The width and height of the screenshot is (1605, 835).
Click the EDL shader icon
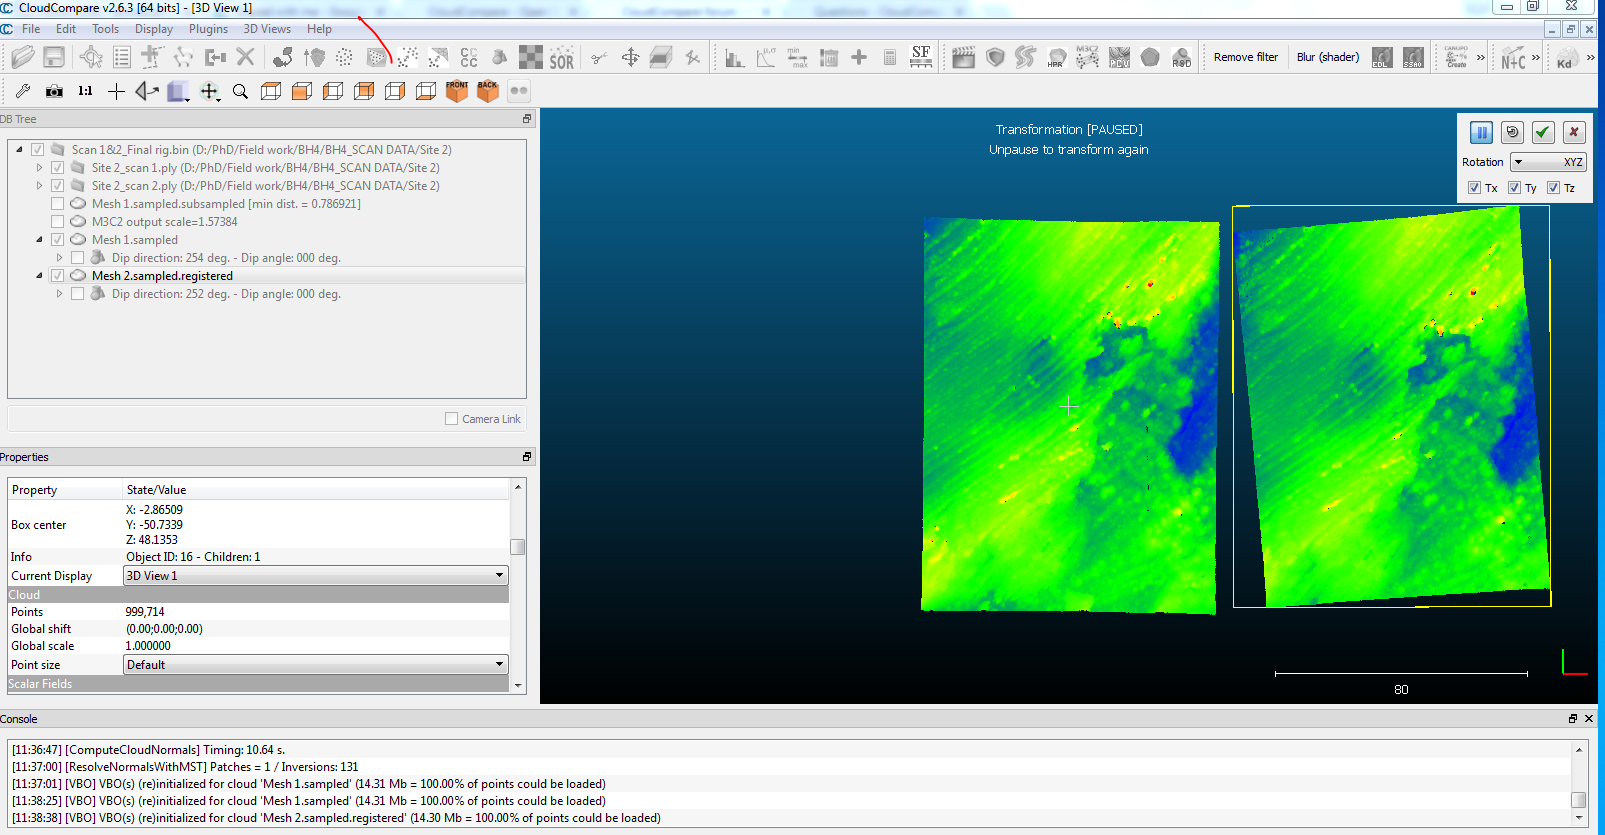point(1382,57)
